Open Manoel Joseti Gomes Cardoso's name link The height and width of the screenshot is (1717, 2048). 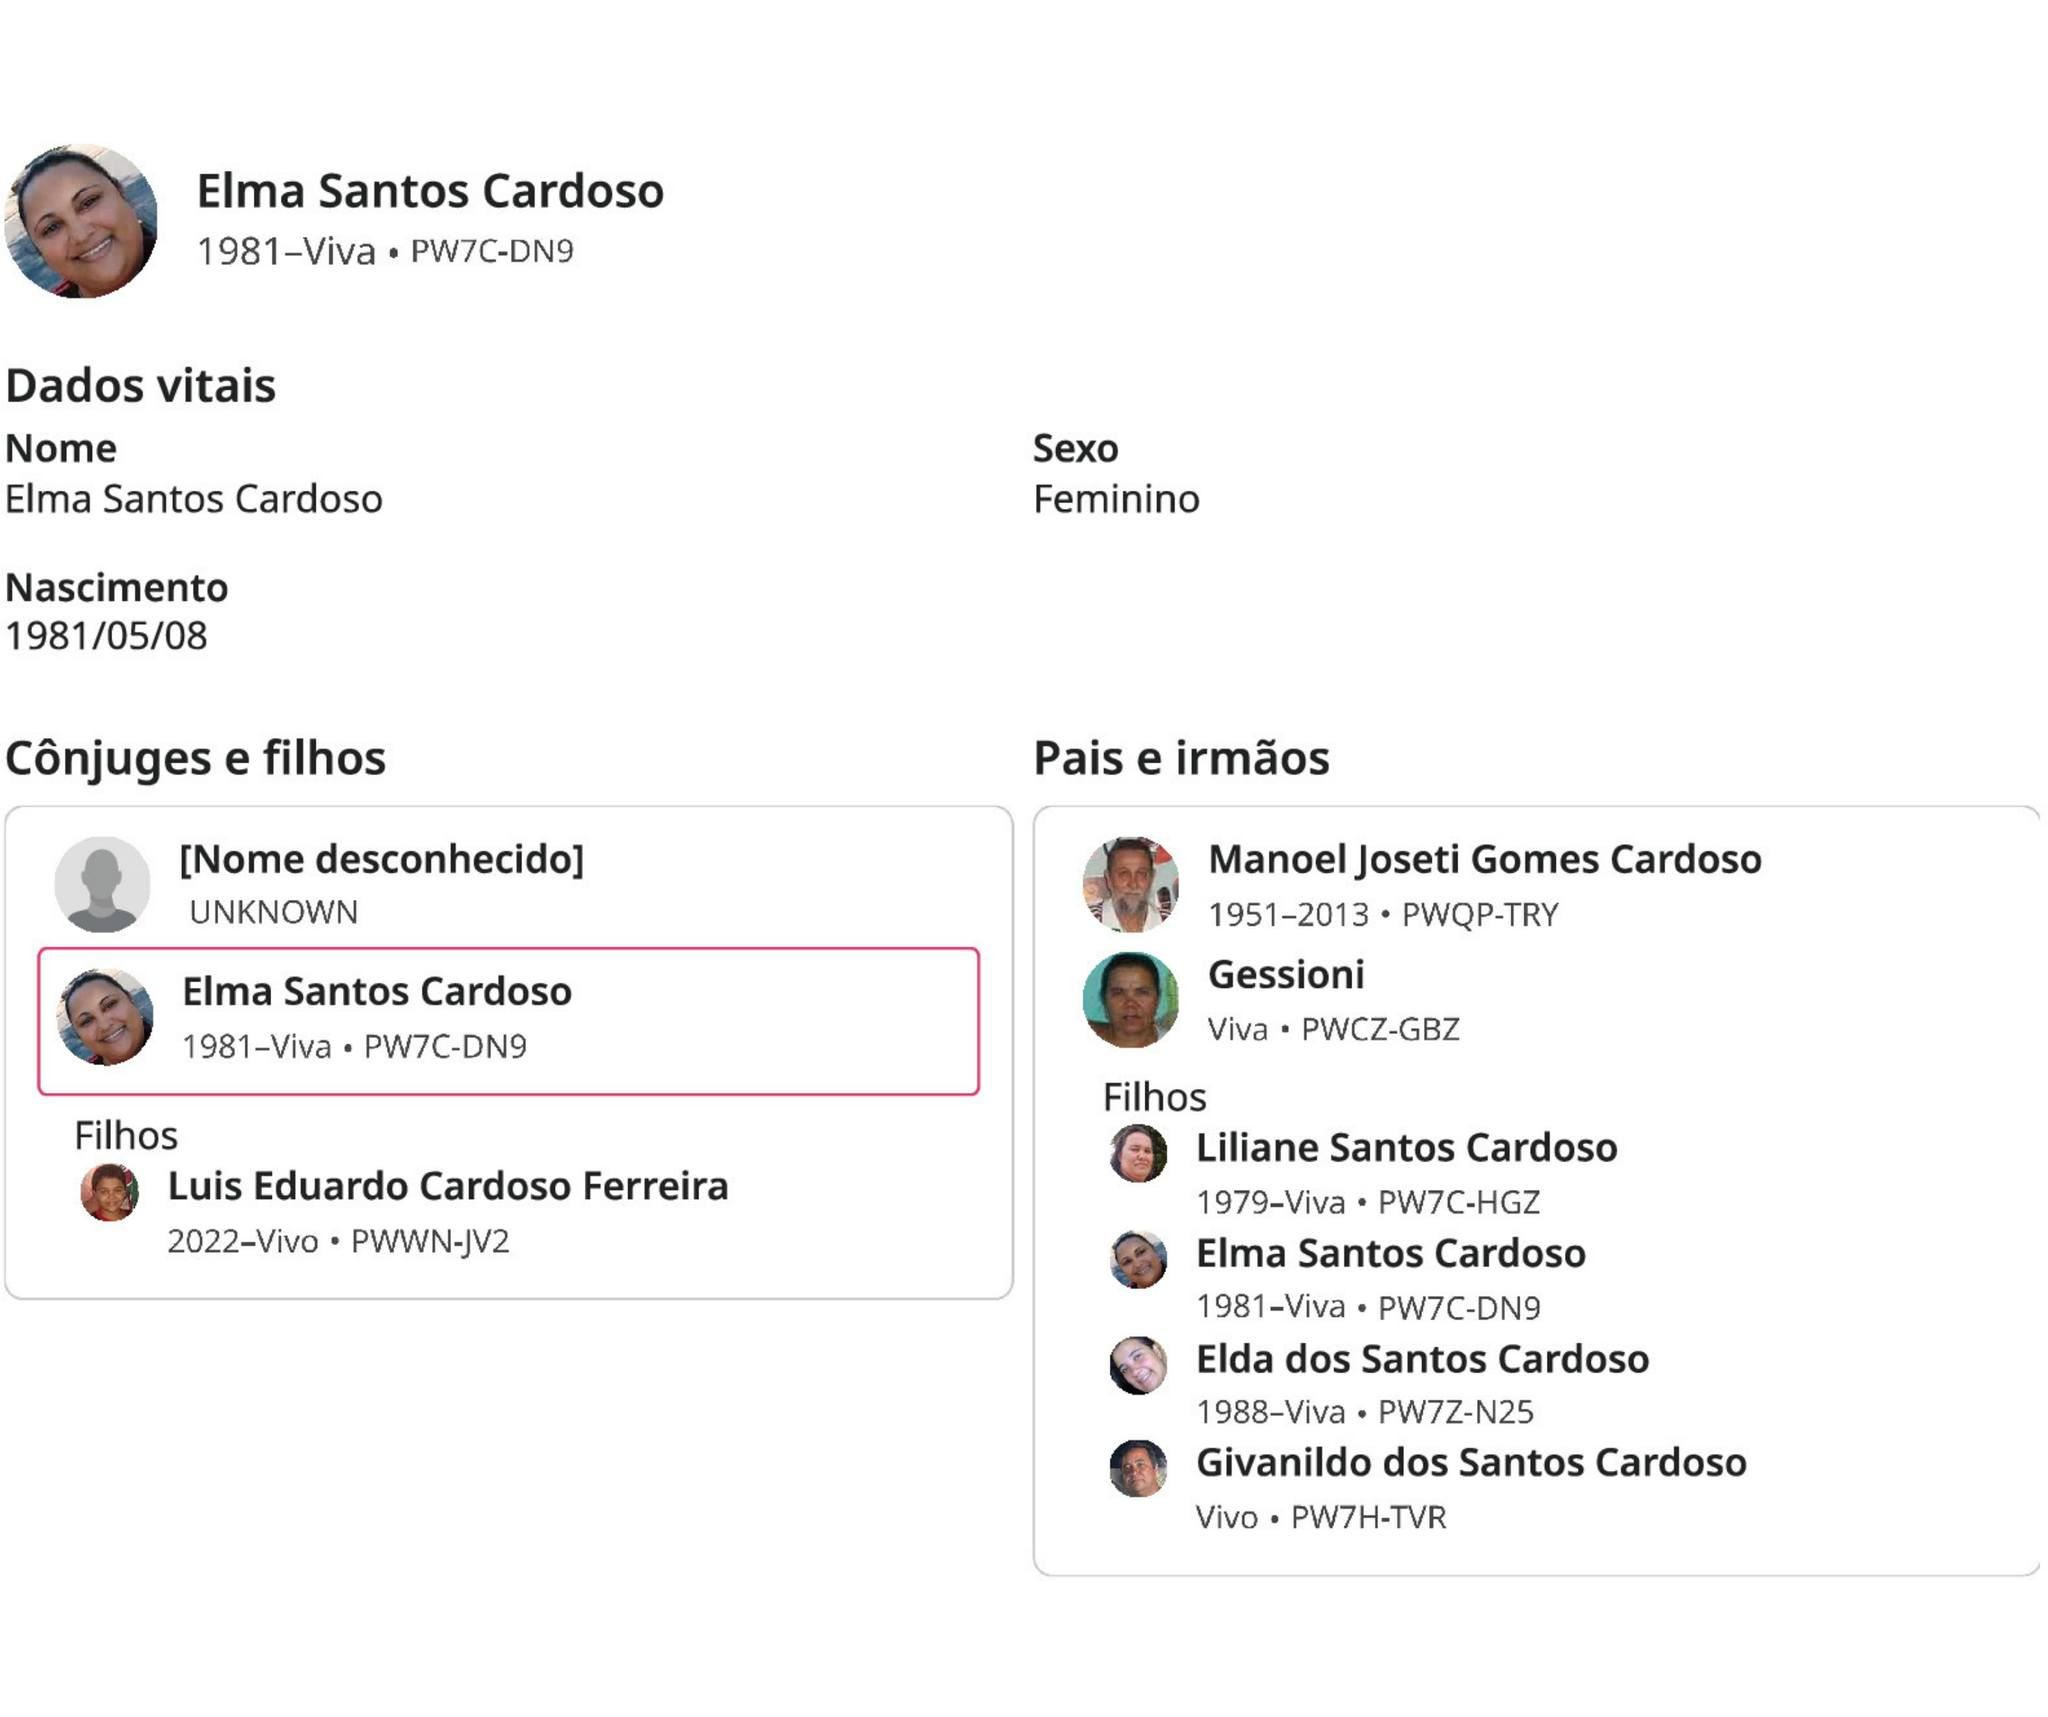tap(1484, 859)
